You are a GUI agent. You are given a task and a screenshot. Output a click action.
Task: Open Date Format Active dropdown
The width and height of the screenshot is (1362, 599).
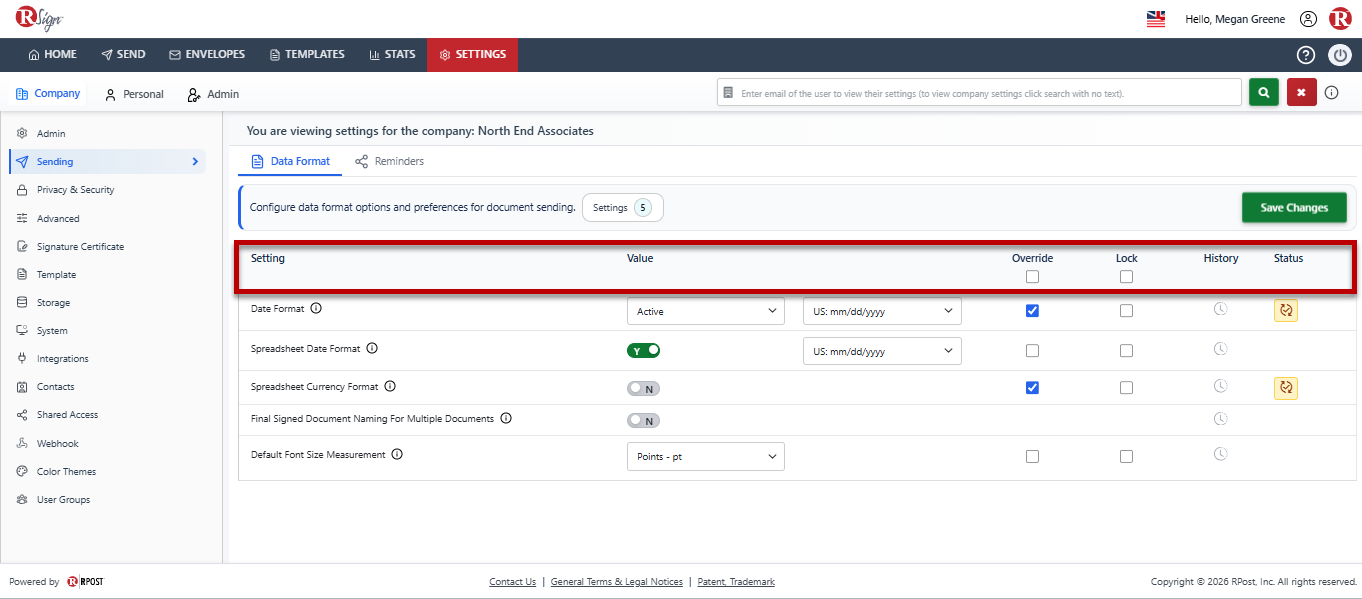[x=706, y=311]
